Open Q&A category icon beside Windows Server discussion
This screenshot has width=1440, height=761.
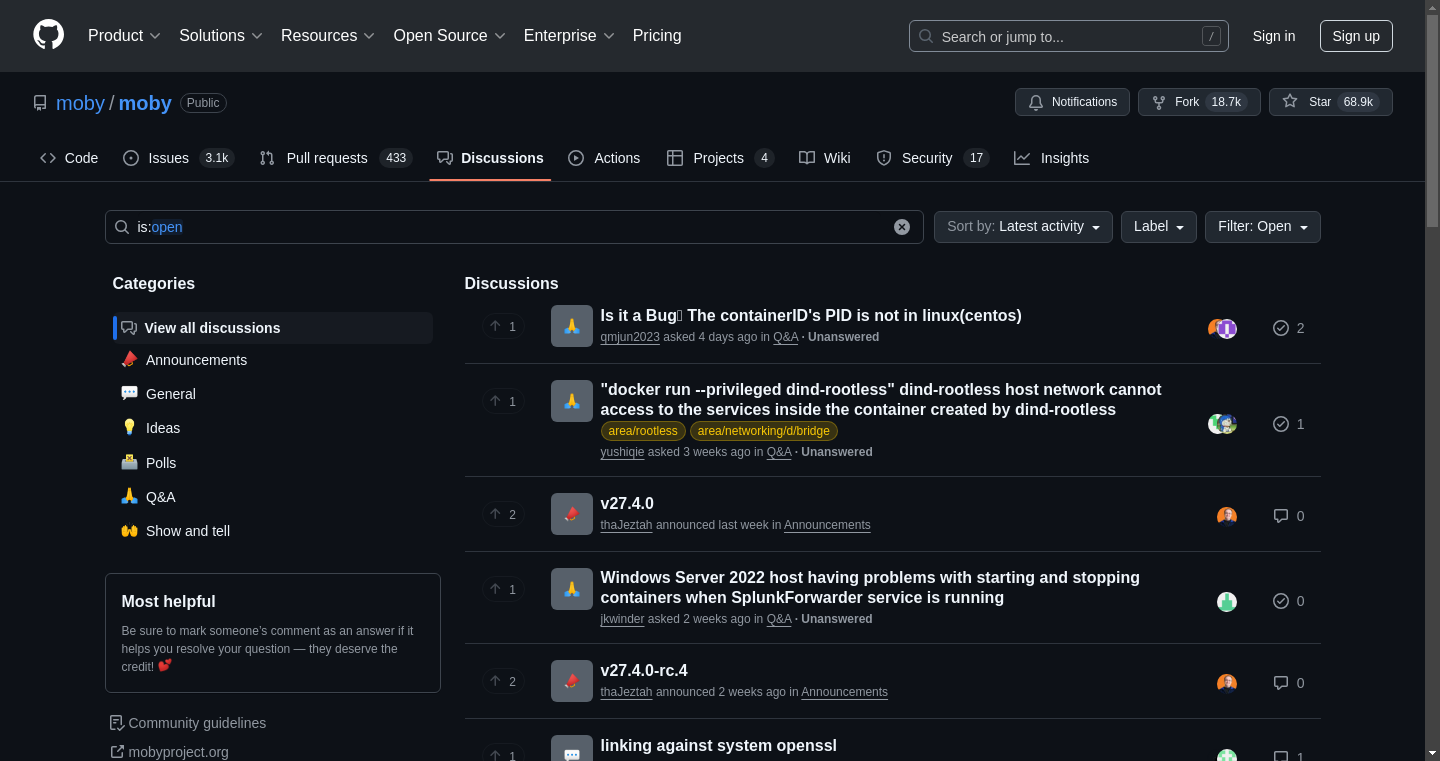(572, 589)
